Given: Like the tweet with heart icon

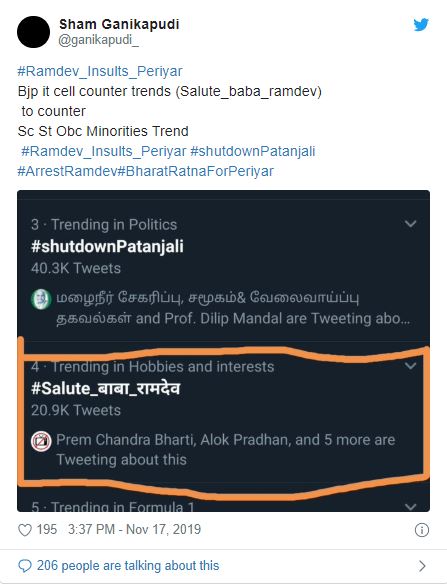Looking at the screenshot, I should tap(25, 530).
